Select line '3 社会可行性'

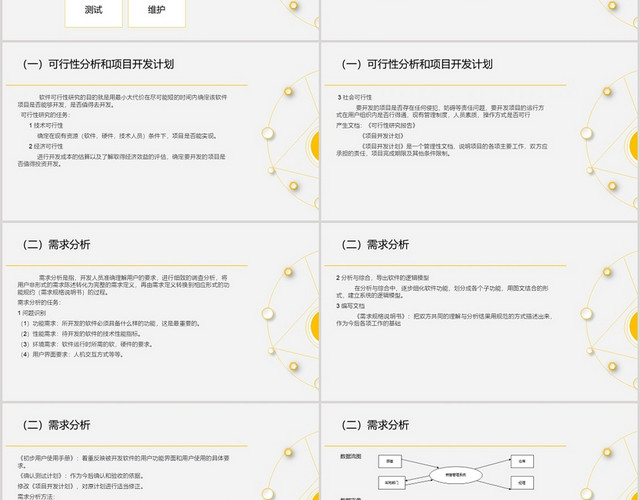(x=355, y=98)
